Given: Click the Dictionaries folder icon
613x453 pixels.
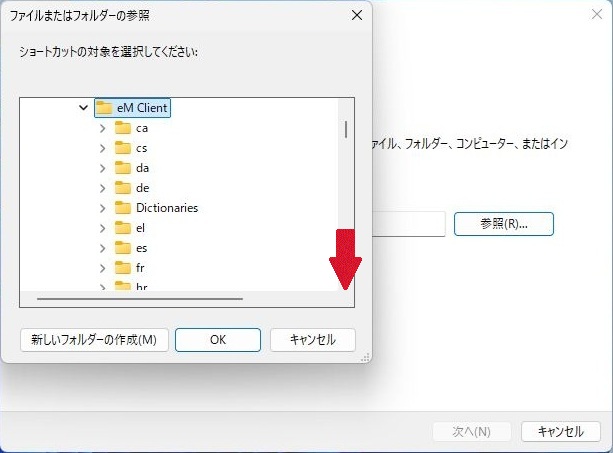Looking at the screenshot, I should click(x=123, y=208).
